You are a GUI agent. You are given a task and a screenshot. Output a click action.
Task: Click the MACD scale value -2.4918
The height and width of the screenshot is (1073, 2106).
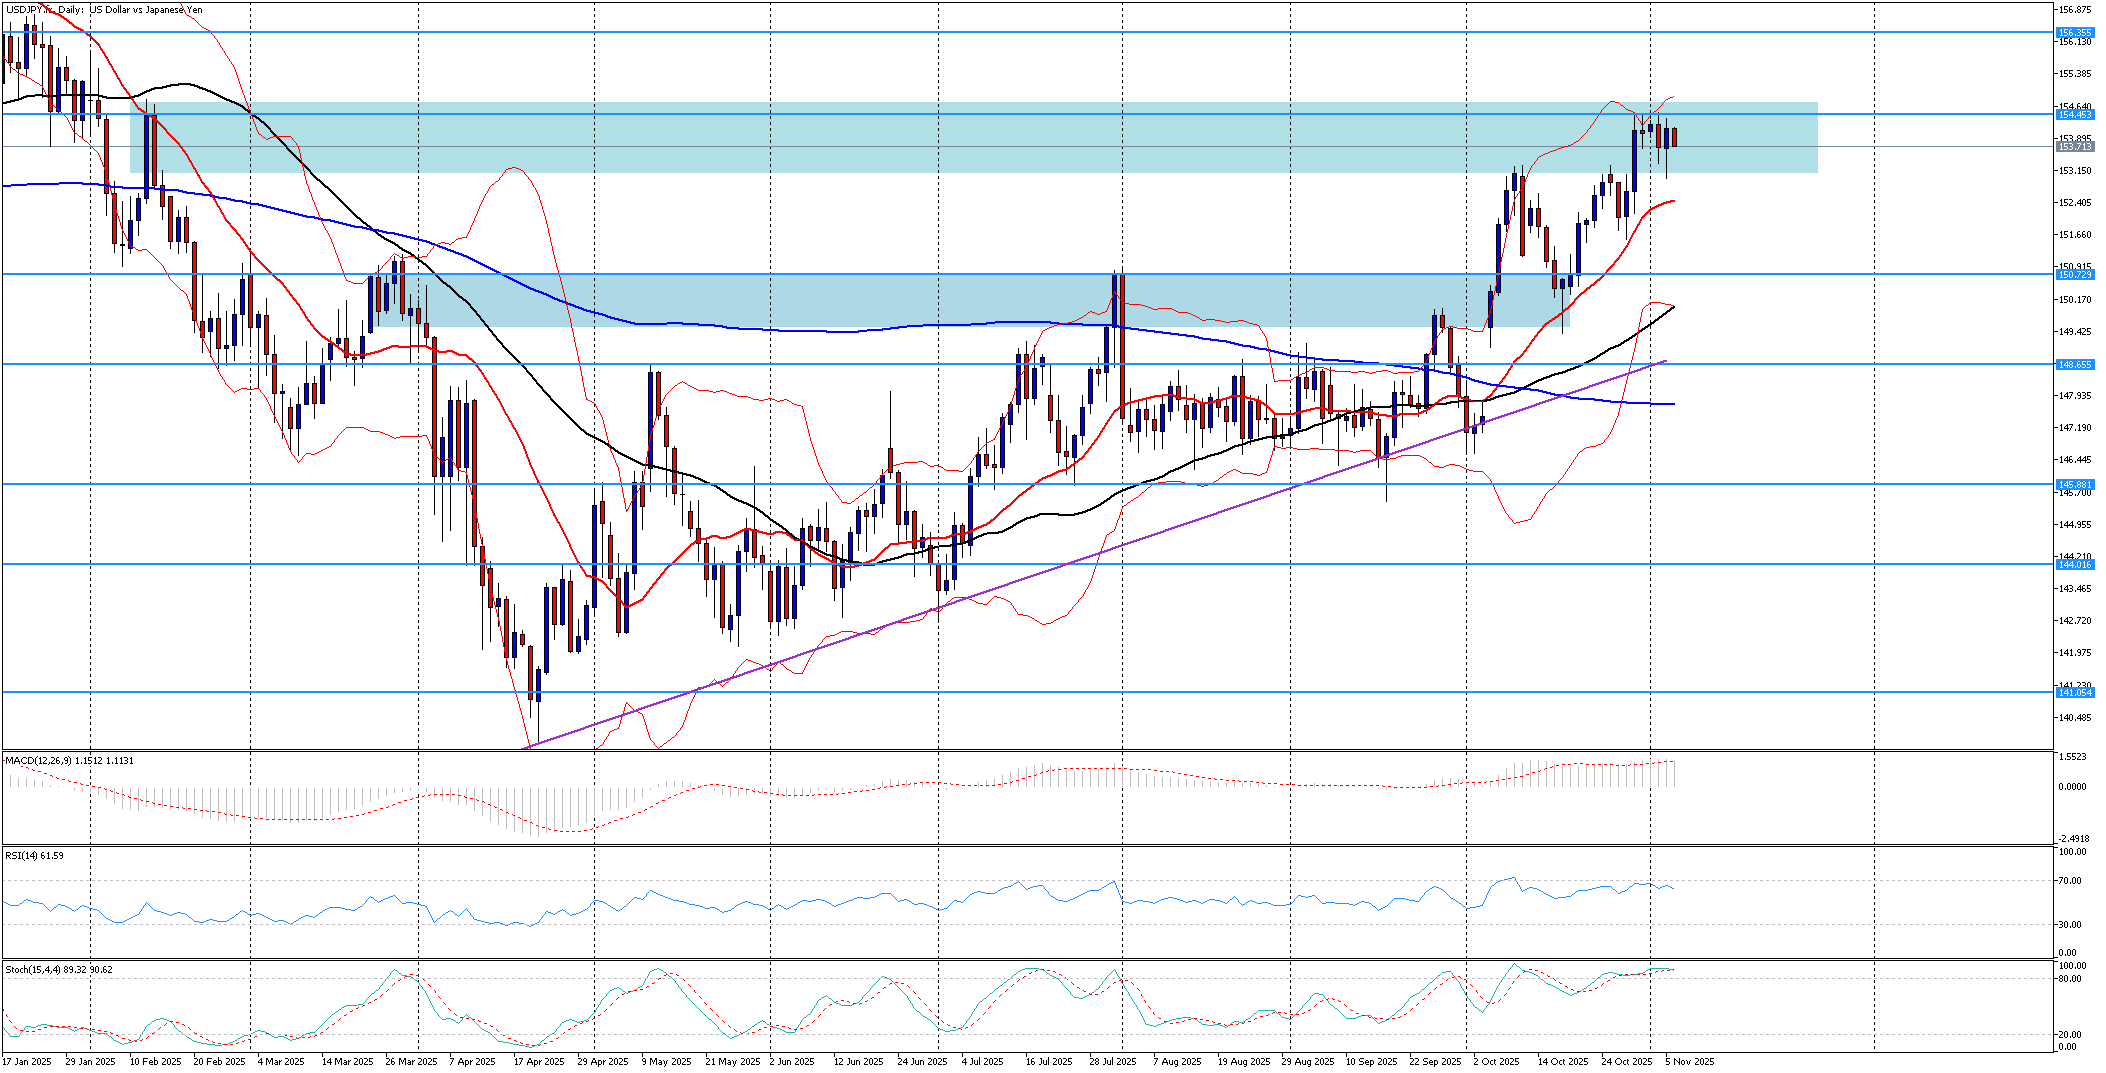[x=2072, y=838]
